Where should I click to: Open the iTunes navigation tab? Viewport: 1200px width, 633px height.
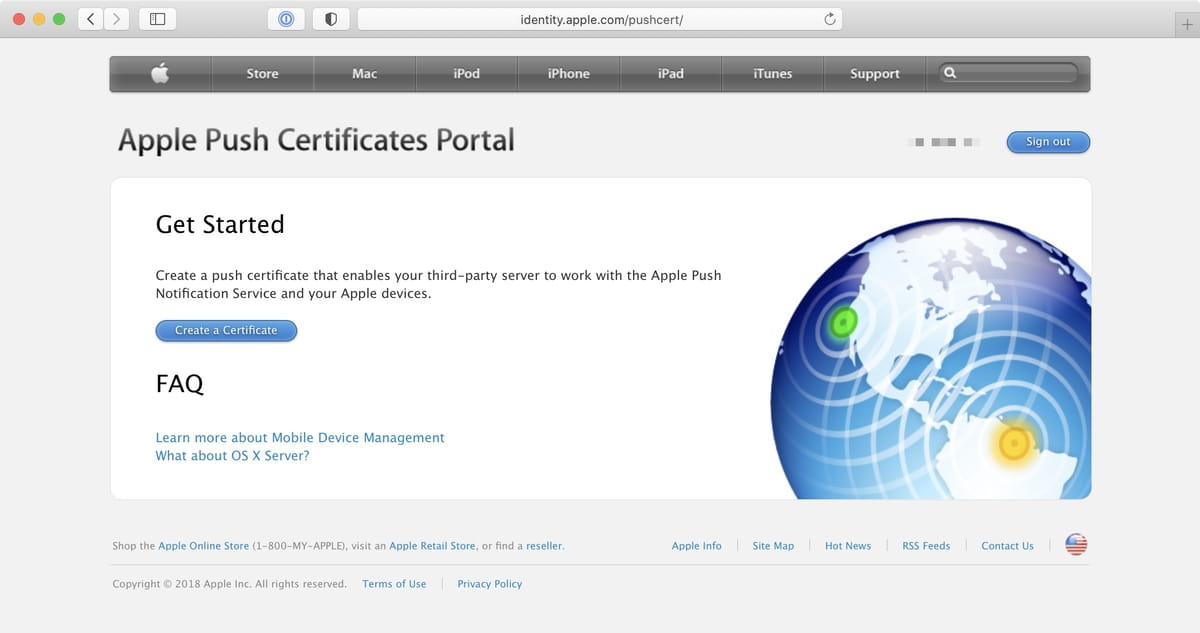(x=772, y=73)
